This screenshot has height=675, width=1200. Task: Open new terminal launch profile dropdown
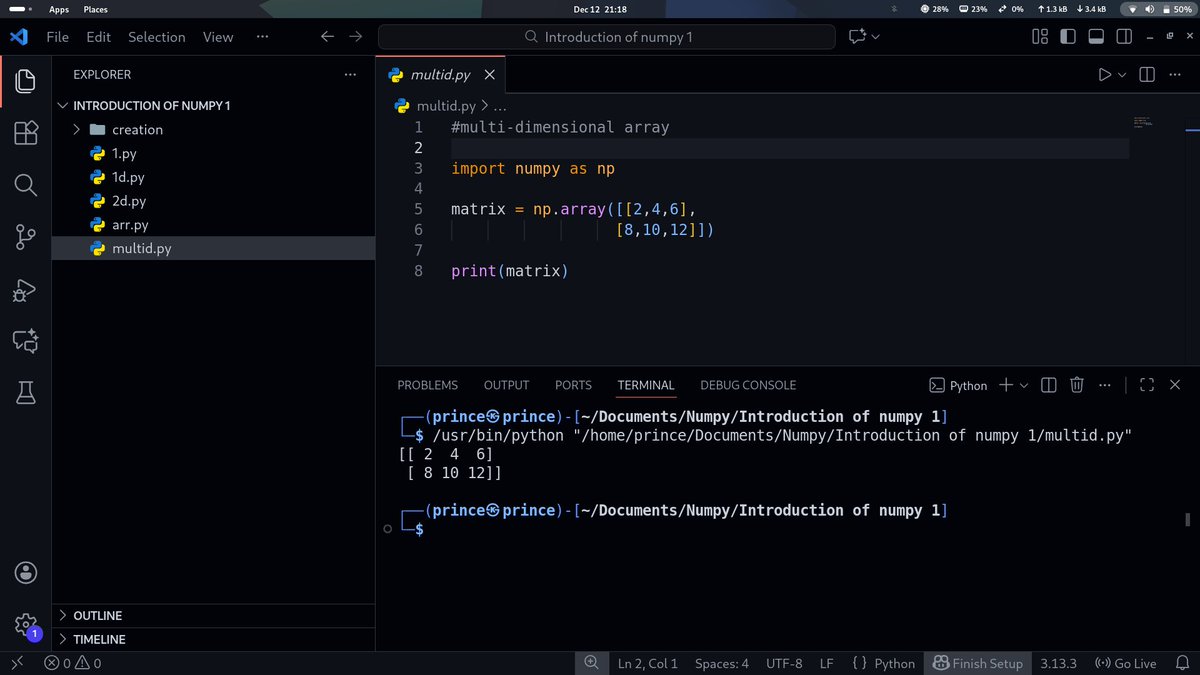click(1024, 385)
